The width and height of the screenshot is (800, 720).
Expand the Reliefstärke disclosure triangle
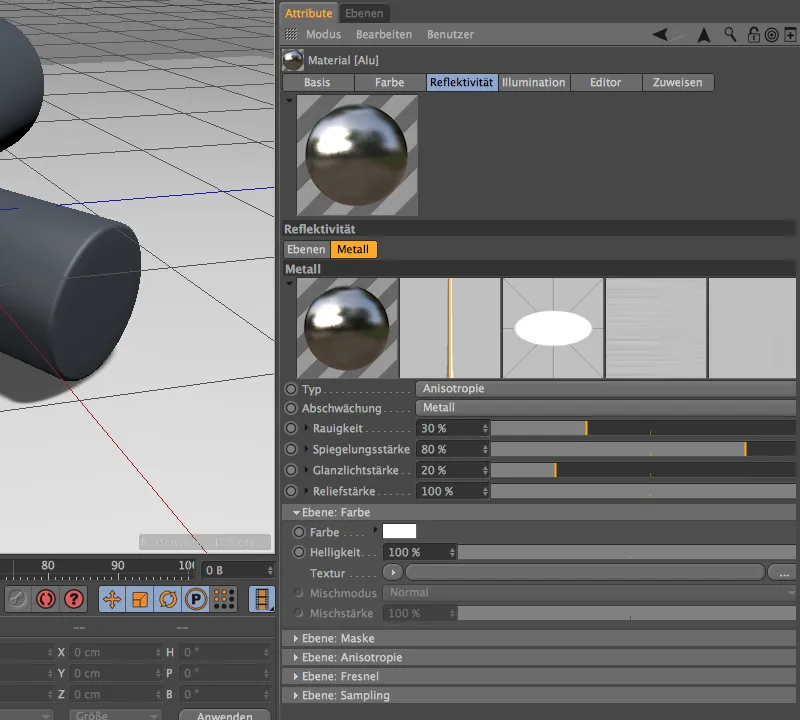[x=306, y=490]
